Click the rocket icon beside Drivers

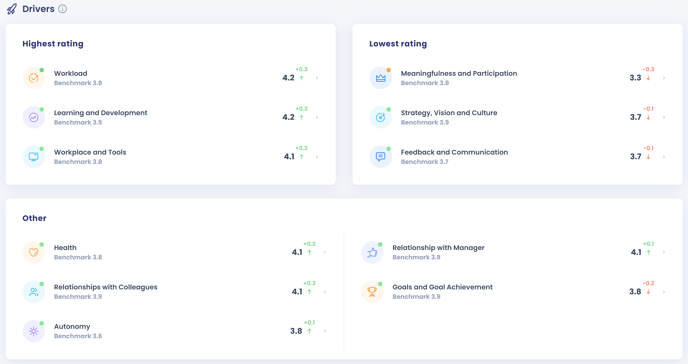pyautogui.click(x=12, y=9)
